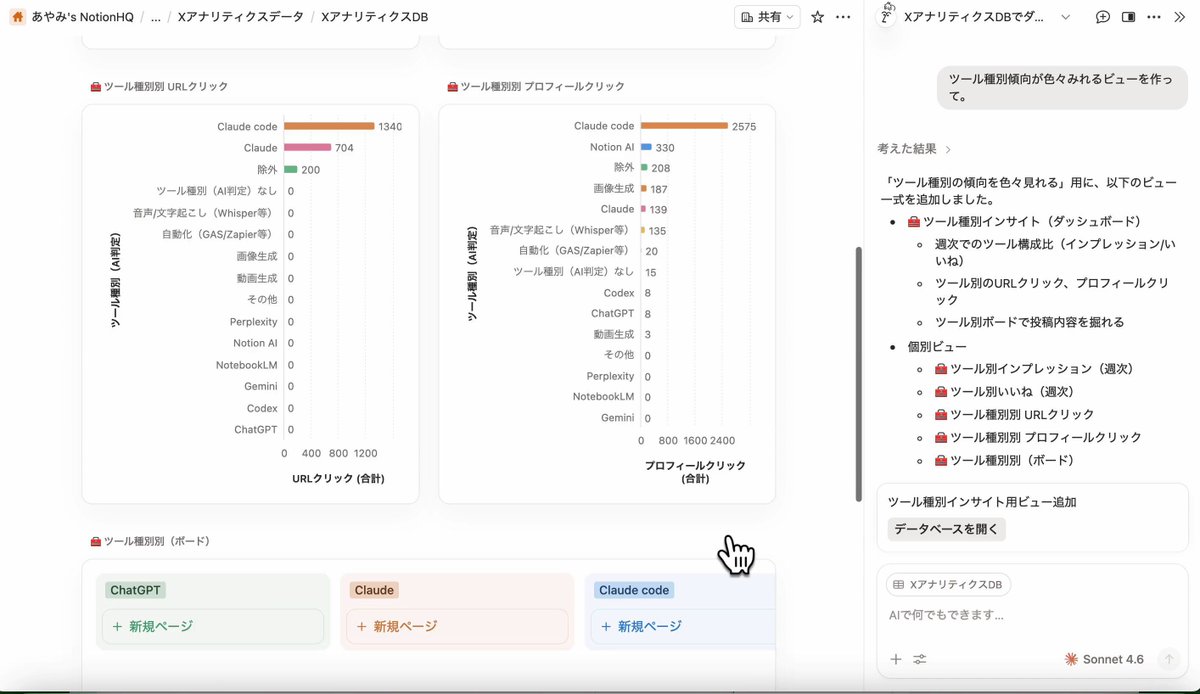Open page options three-dot menu
The width and height of the screenshot is (1200, 694).
(843, 17)
